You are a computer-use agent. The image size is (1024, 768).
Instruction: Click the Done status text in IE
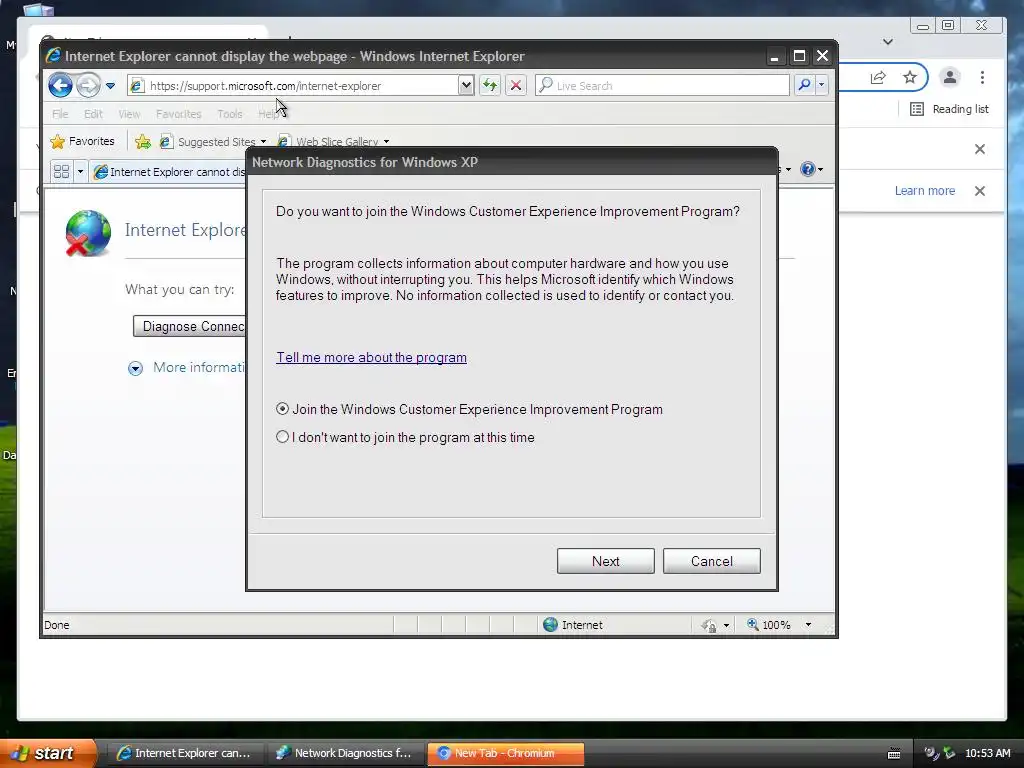point(57,625)
